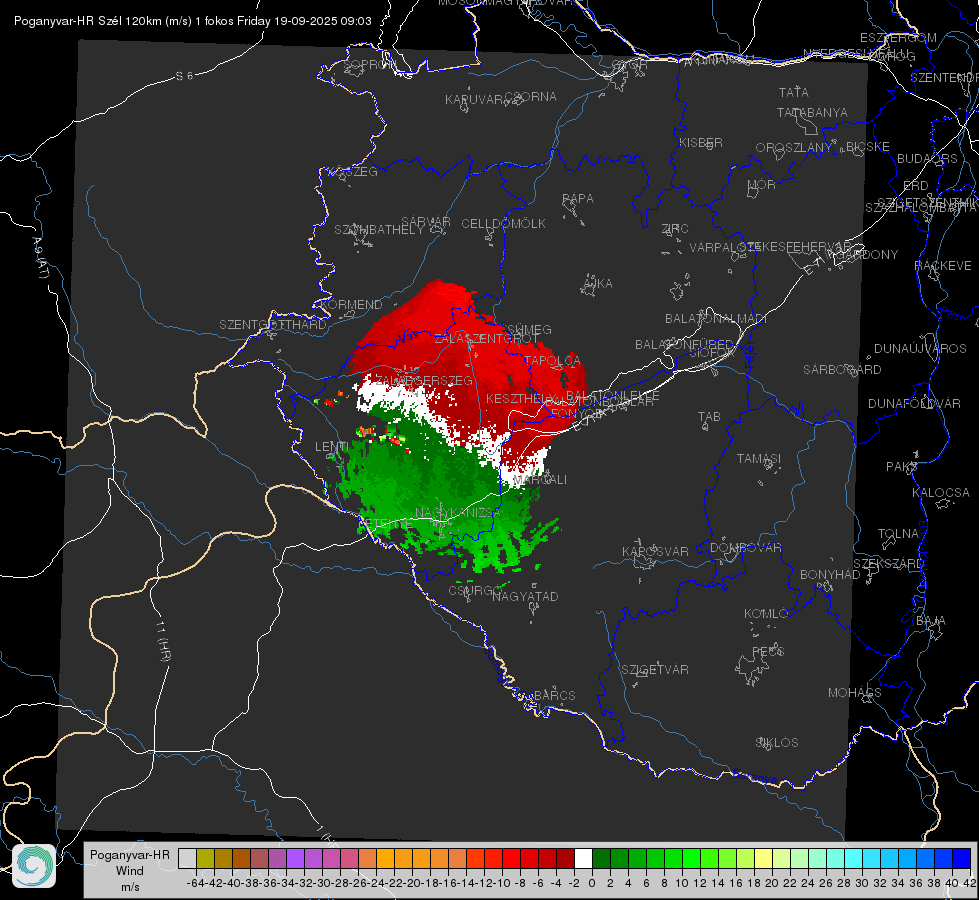979x900 pixels.
Task: Click the NAGYKANIZSA city label
Action: [458, 513]
